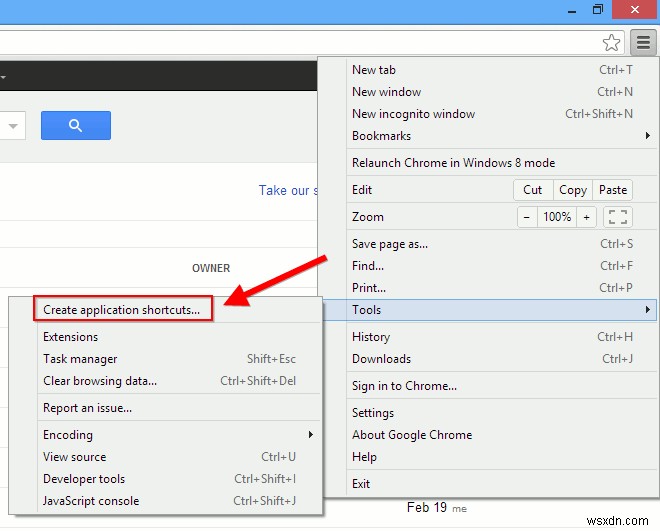660x531 pixels.
Task: Close the Chrome window
Action: (x=635, y=10)
